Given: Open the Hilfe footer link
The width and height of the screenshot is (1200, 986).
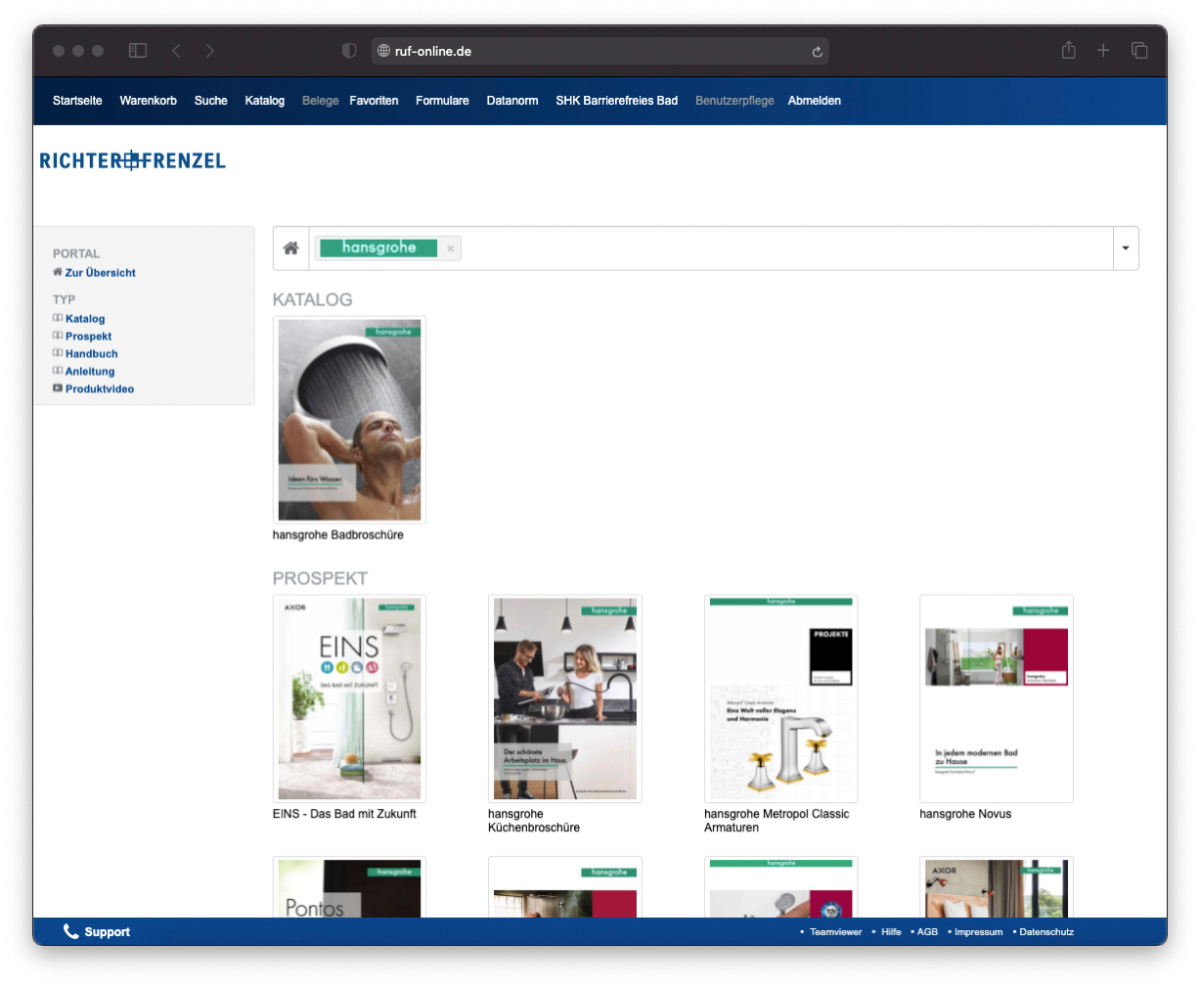Looking at the screenshot, I should 891,932.
